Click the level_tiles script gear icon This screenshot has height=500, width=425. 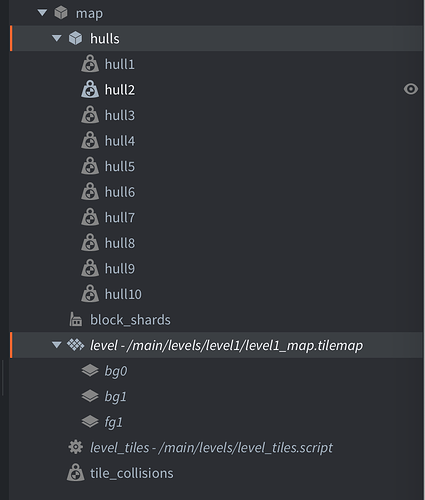[x=76, y=447]
